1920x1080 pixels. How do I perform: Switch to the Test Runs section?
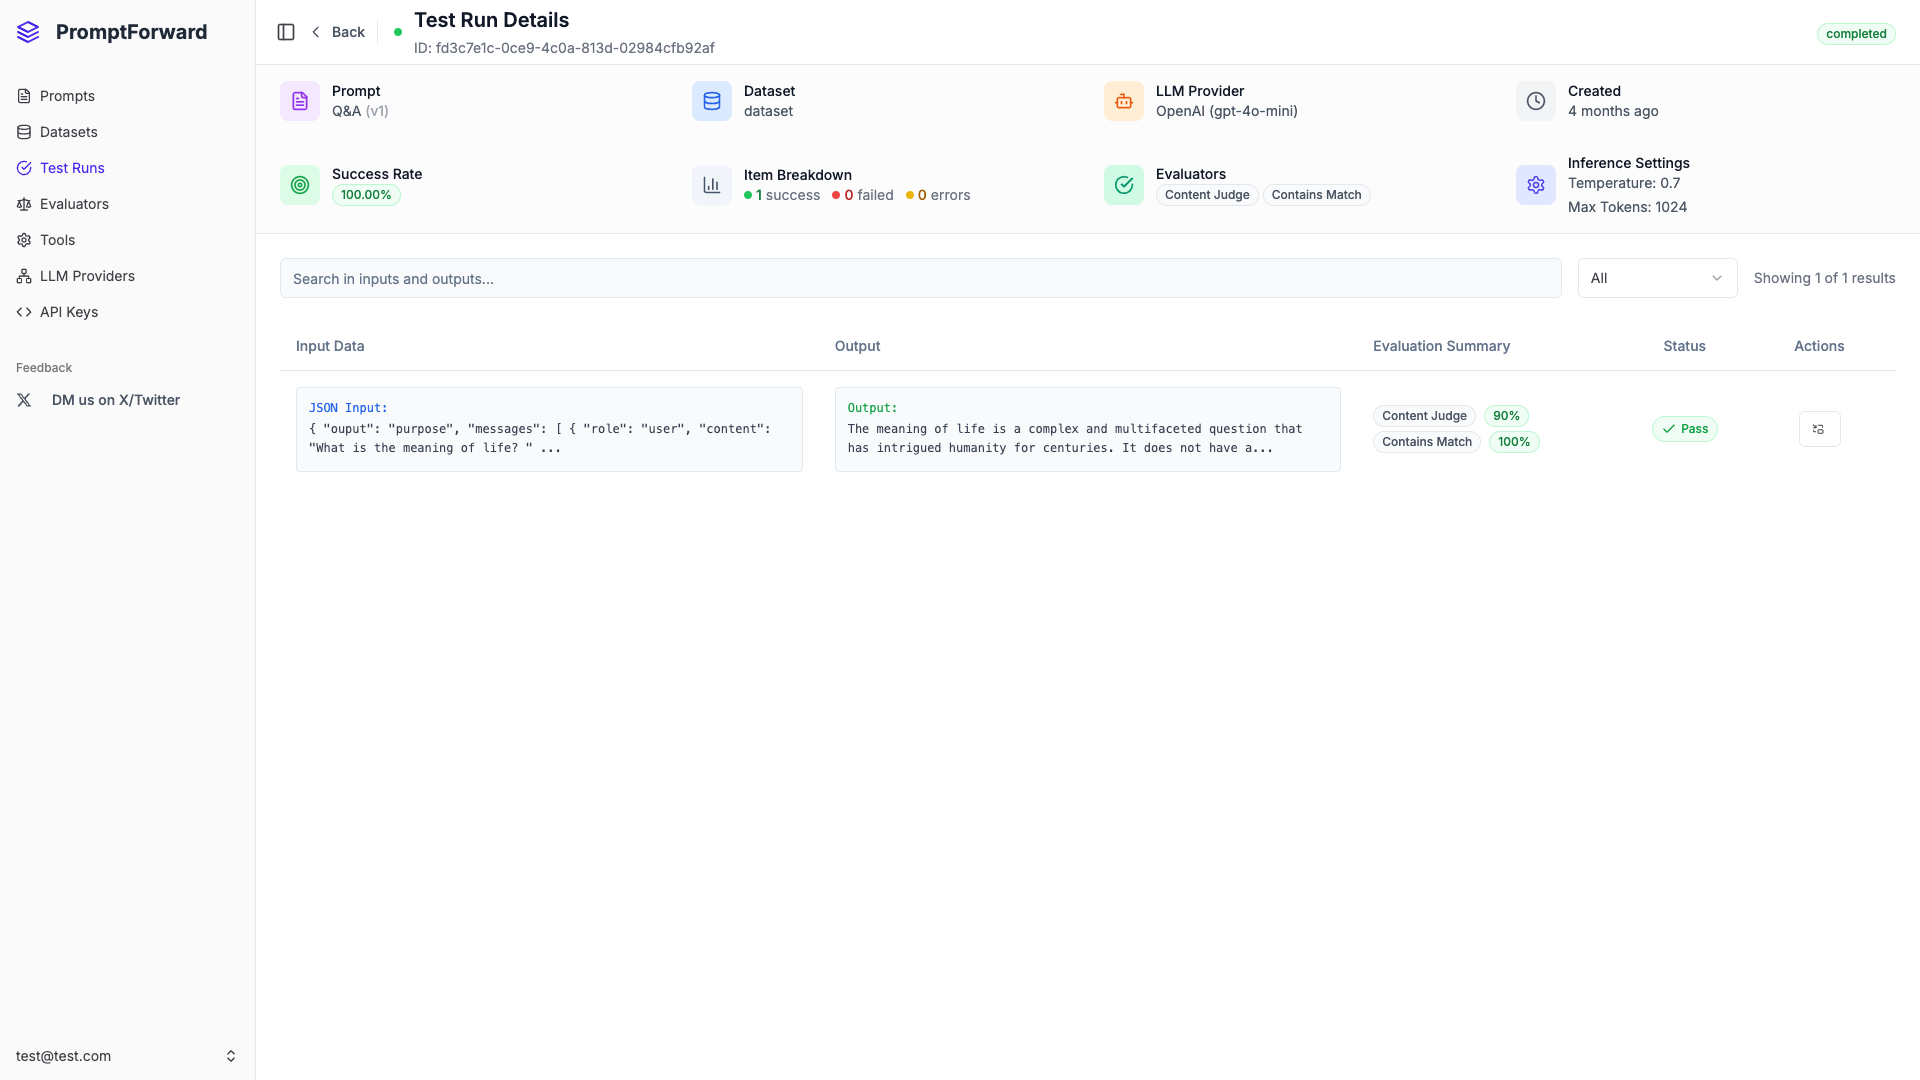[72, 168]
